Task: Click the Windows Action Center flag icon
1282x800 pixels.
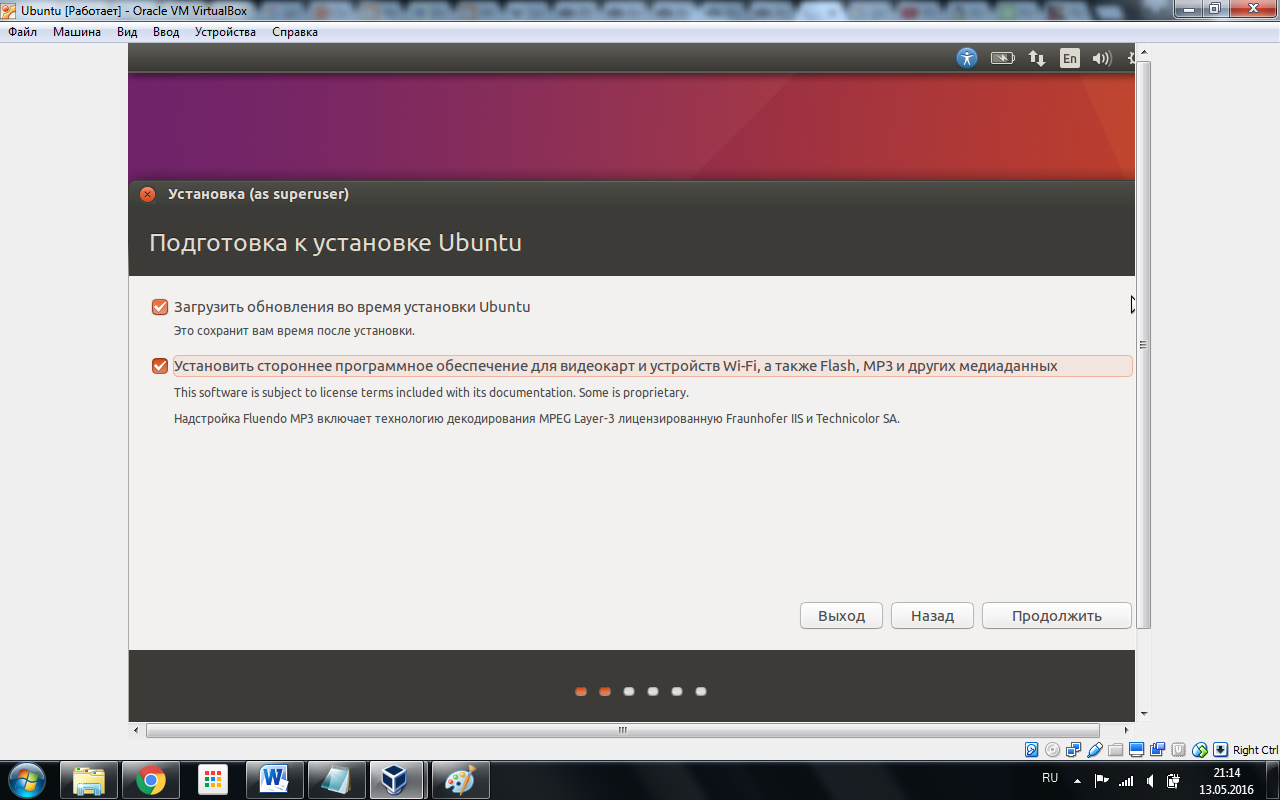Action: coord(1102,781)
